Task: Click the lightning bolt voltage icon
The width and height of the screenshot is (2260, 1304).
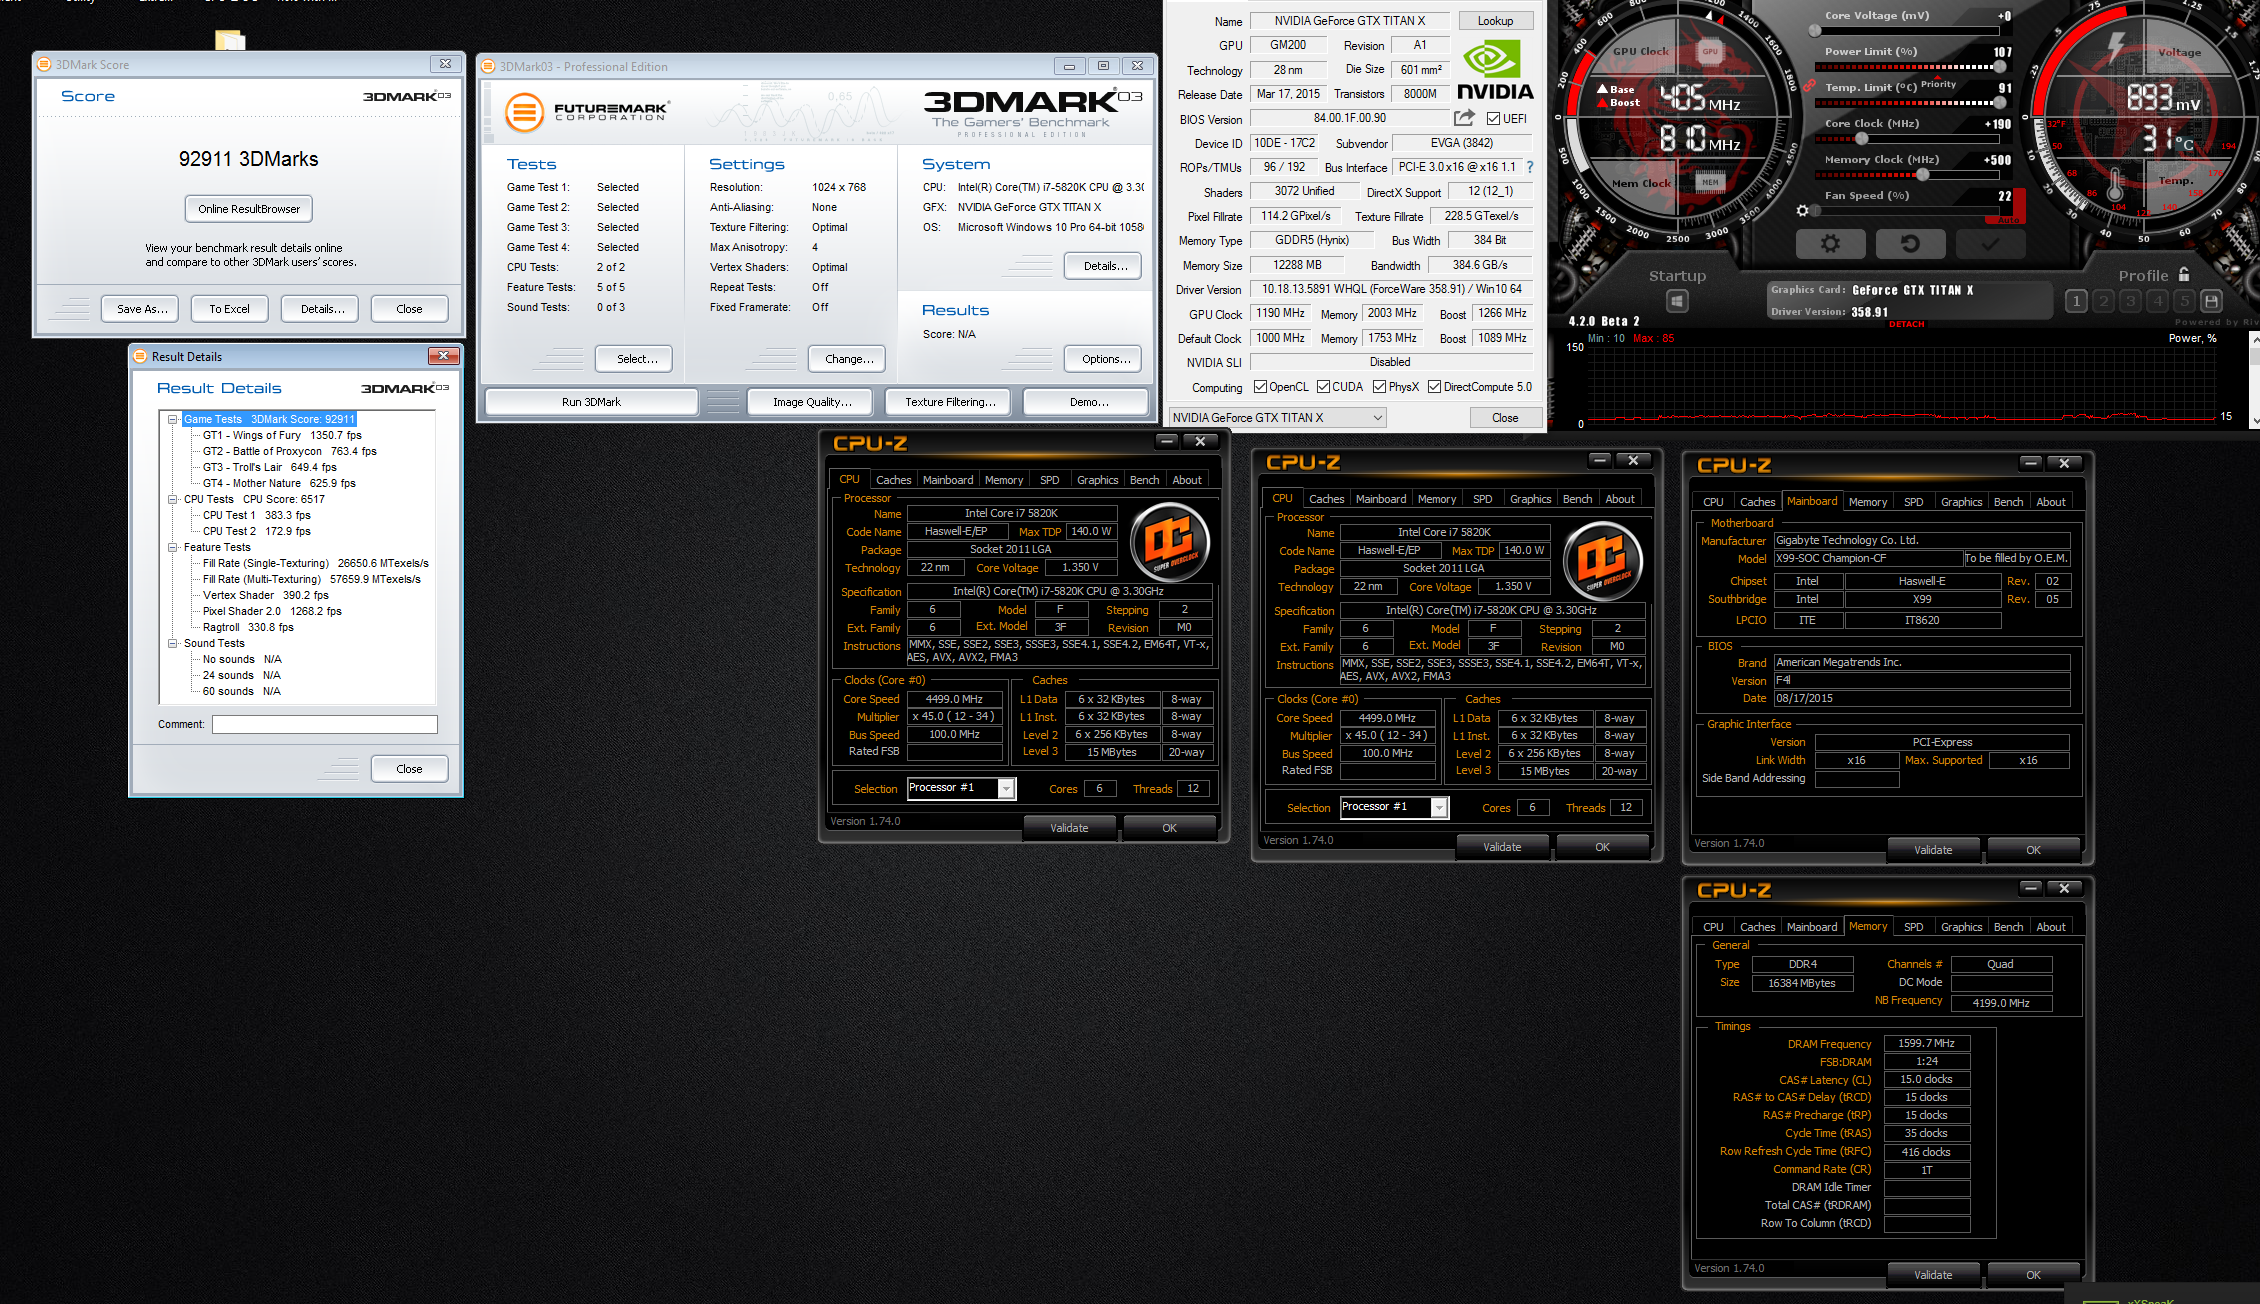Action: (x=2115, y=46)
